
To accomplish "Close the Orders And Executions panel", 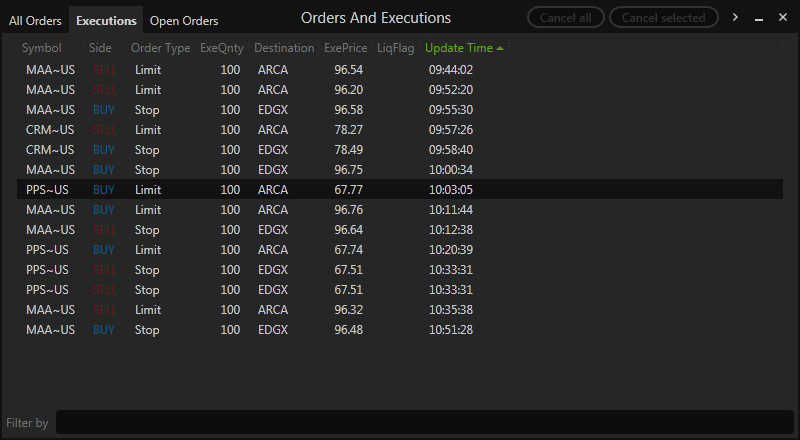I will pyautogui.click(x=783, y=17).
